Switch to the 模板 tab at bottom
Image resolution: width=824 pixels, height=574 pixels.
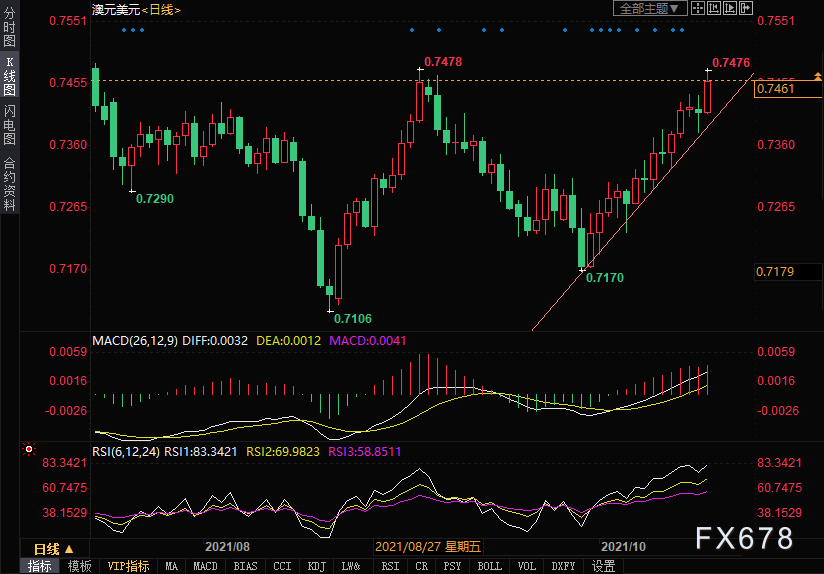(x=80, y=566)
